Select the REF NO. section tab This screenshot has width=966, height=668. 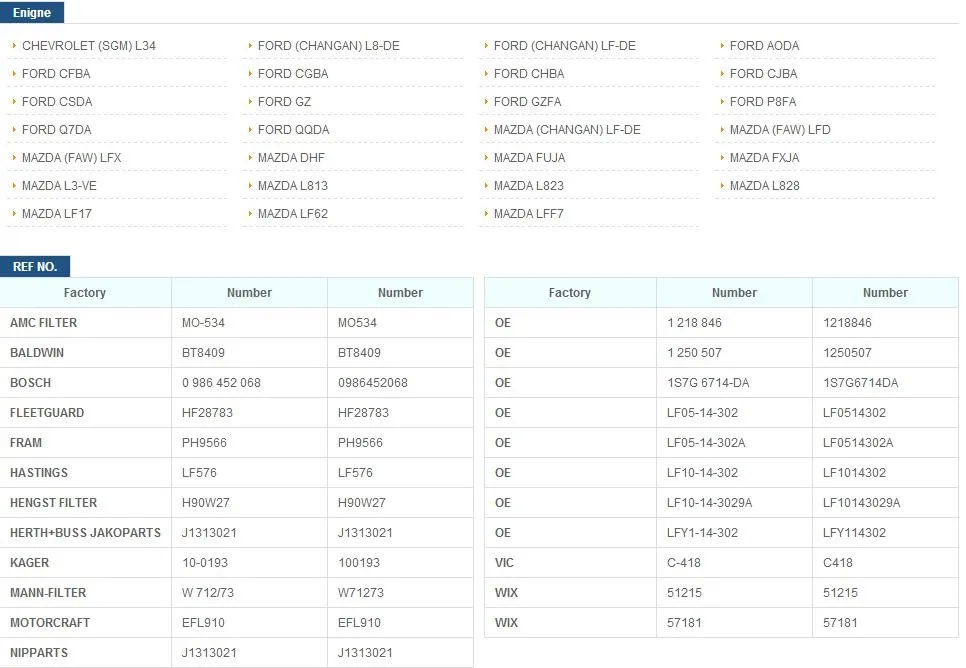click(x=35, y=267)
